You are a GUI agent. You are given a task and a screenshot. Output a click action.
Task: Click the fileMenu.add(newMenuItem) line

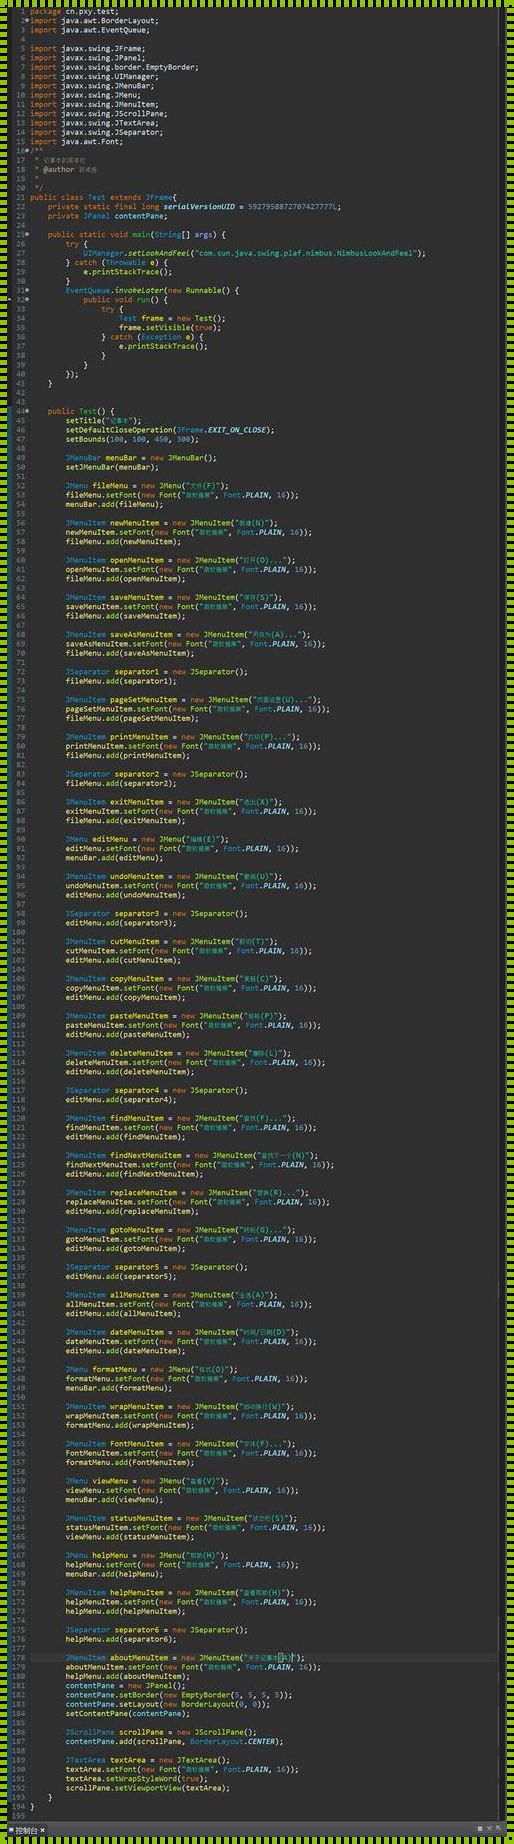click(123, 541)
